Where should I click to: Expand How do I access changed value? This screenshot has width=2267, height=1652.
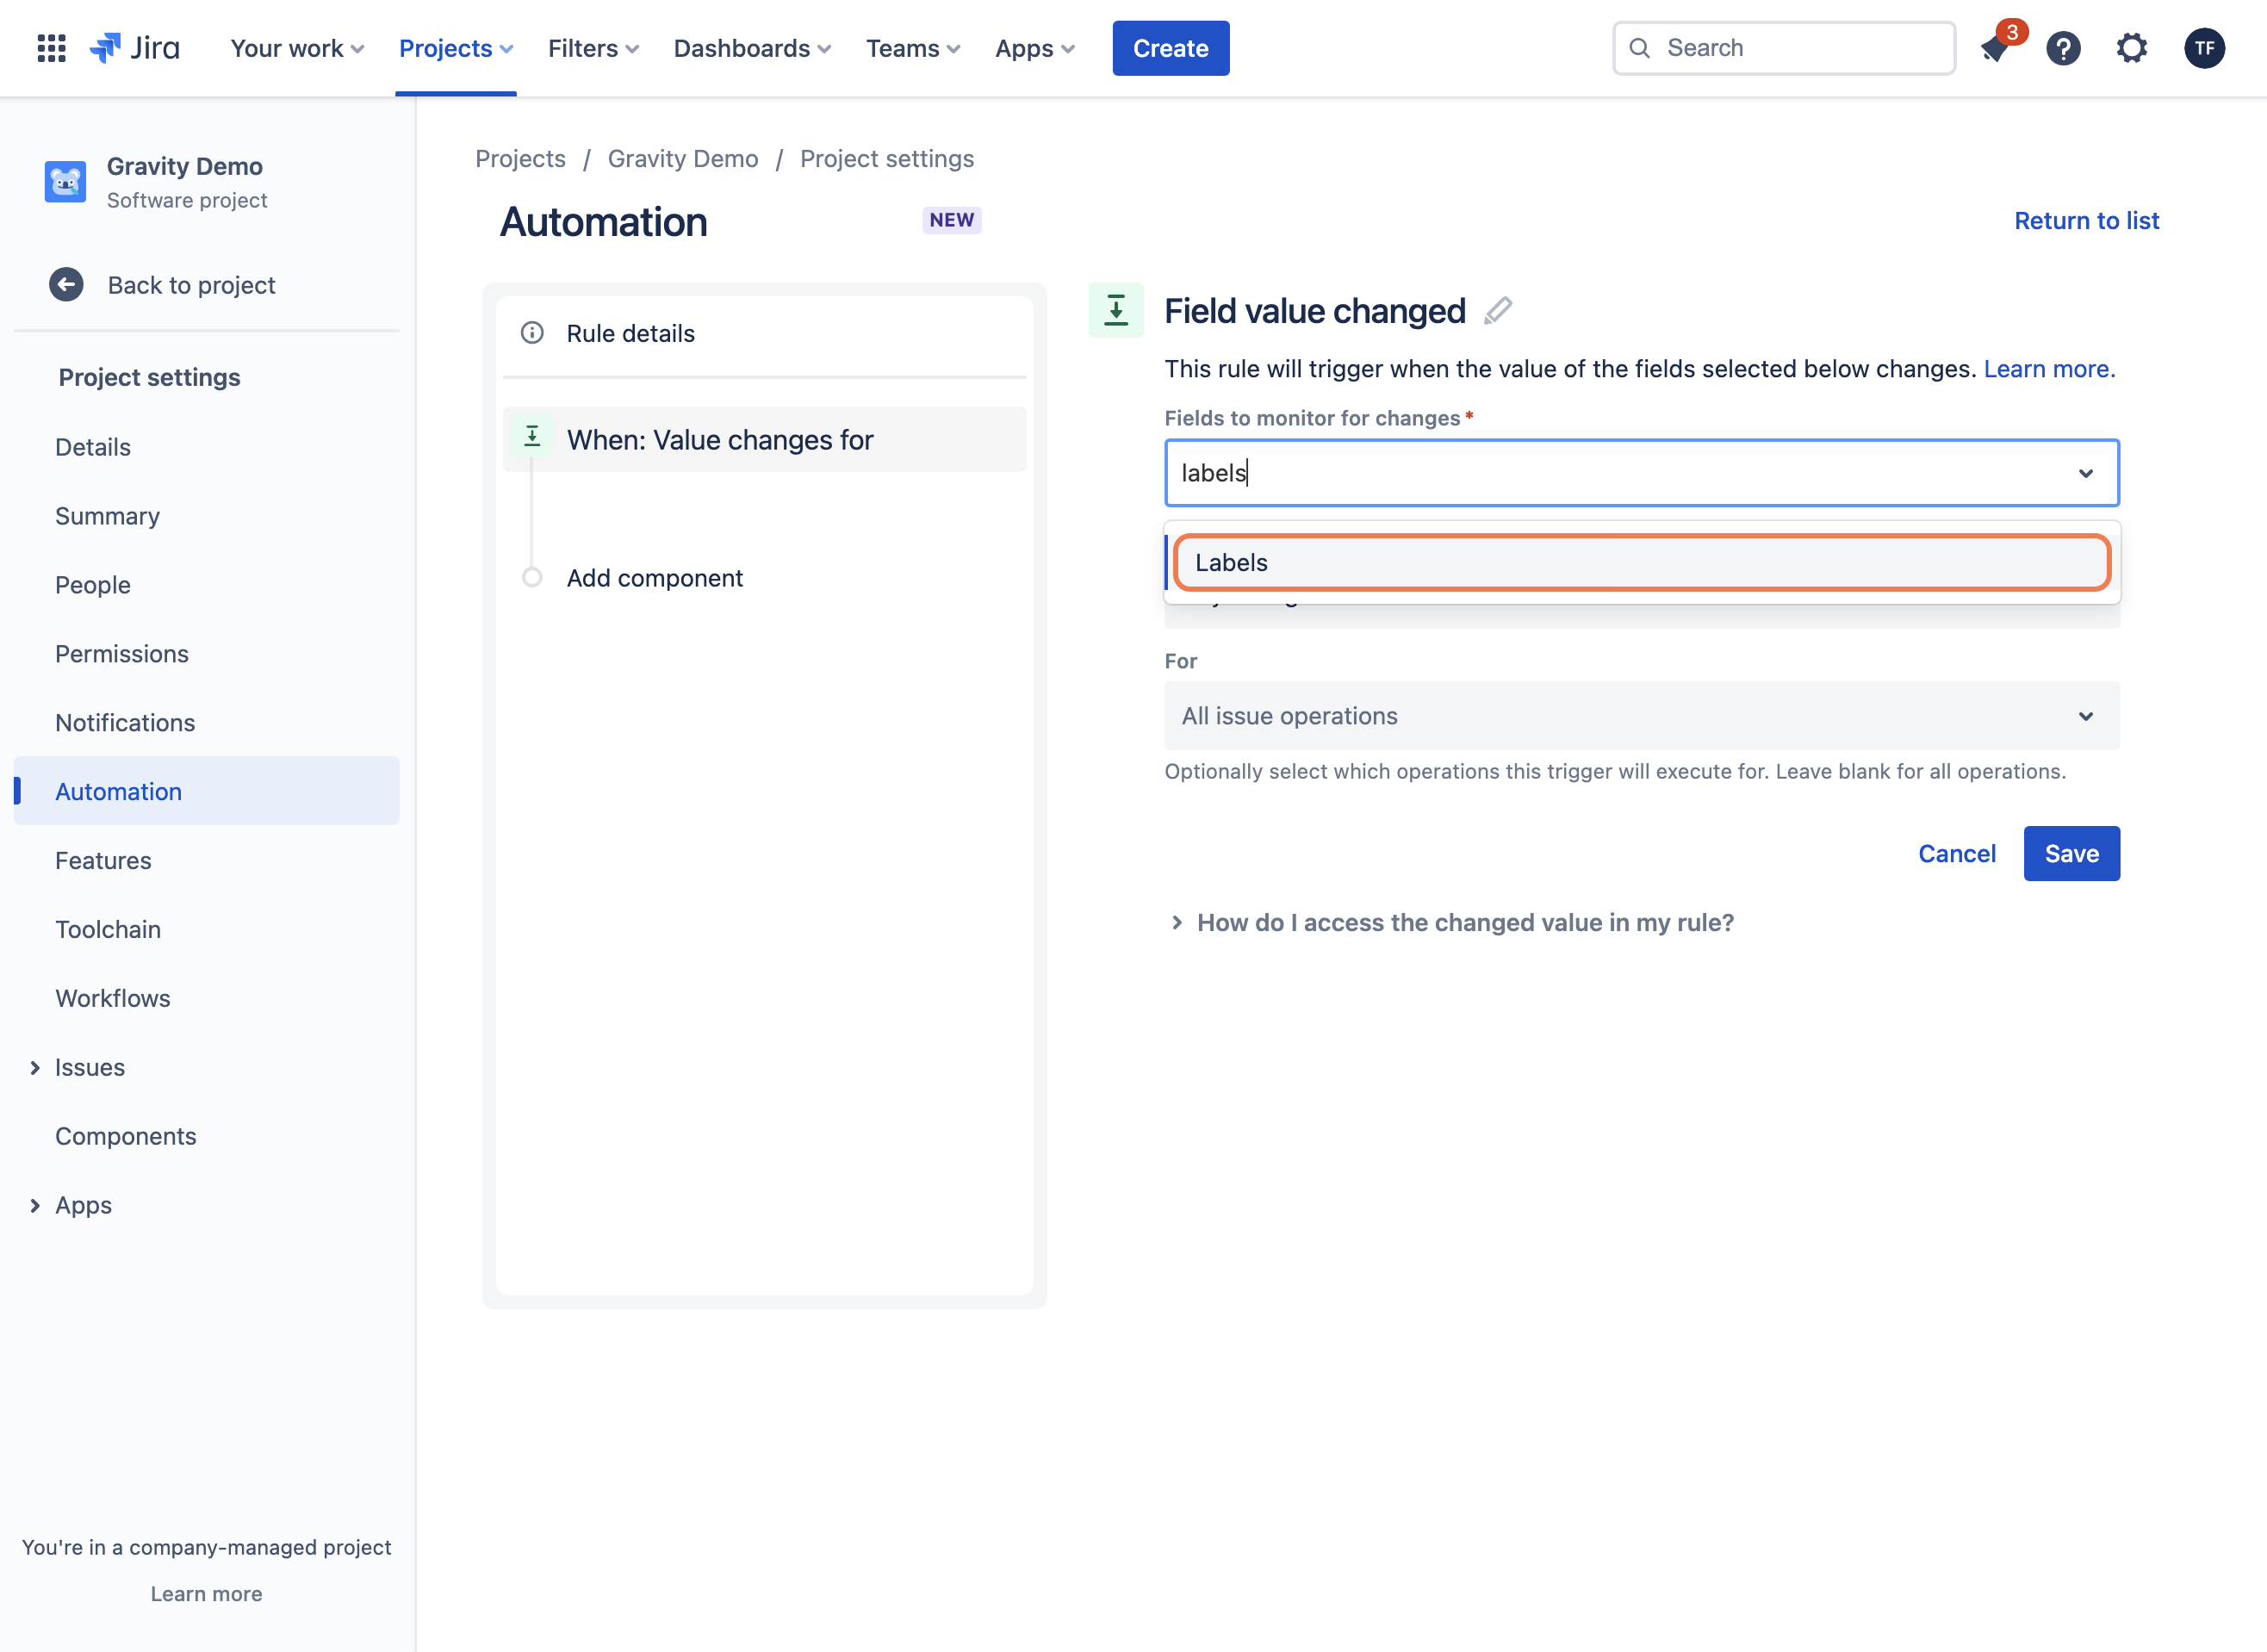[1451, 922]
